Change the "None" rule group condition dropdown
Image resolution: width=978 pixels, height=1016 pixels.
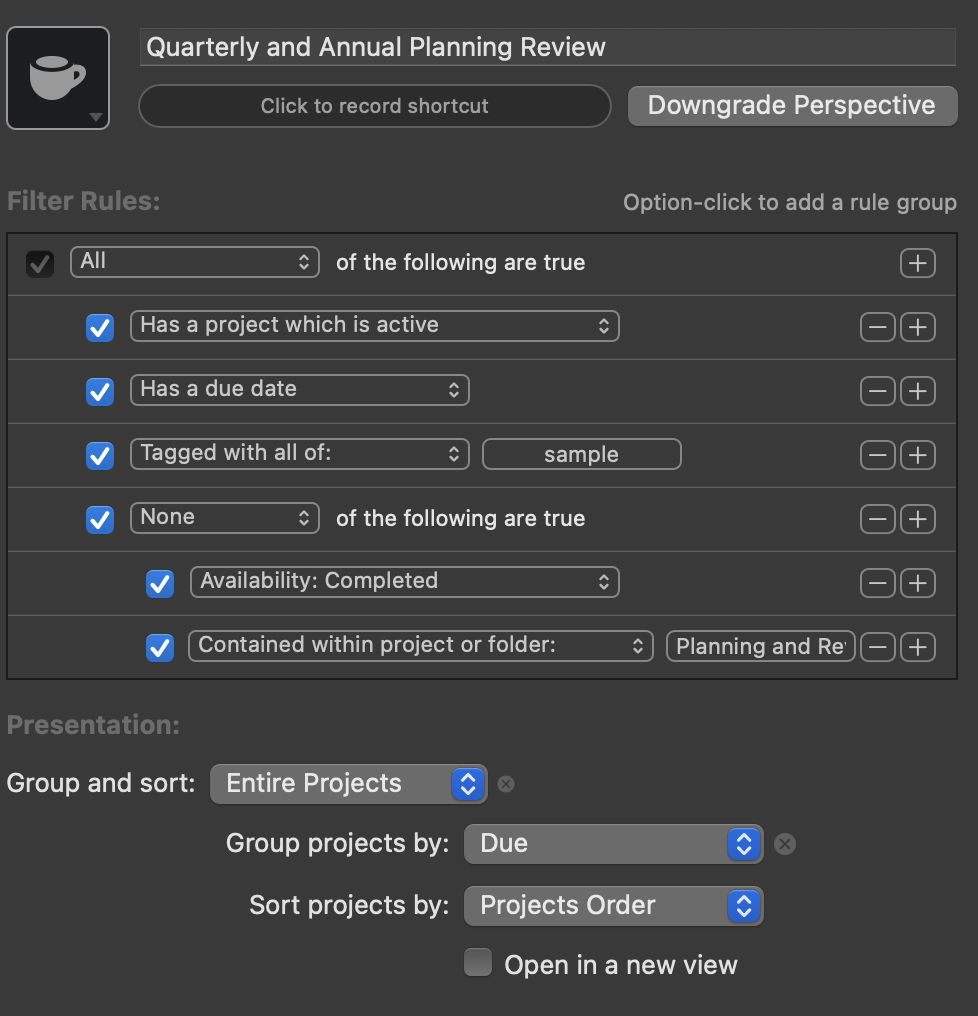[224, 518]
